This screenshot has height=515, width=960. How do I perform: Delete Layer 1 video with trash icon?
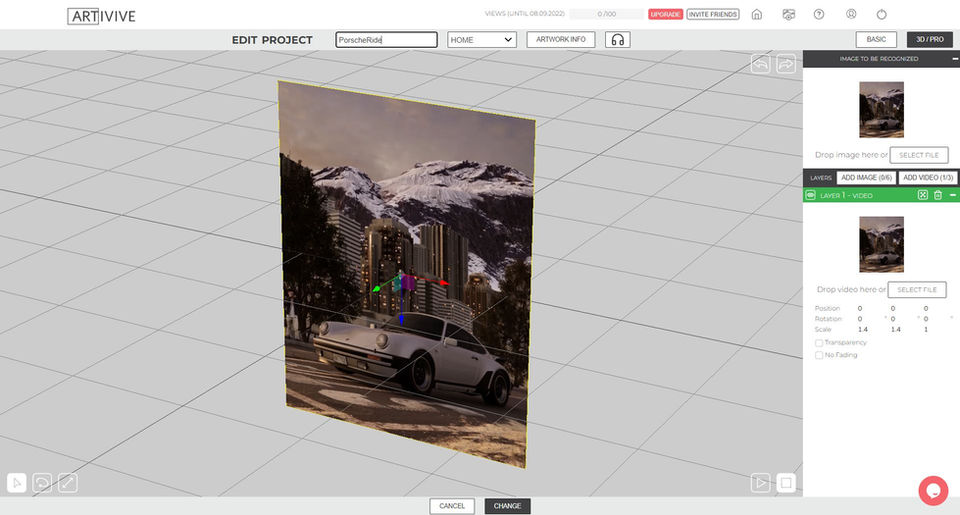[x=937, y=195]
